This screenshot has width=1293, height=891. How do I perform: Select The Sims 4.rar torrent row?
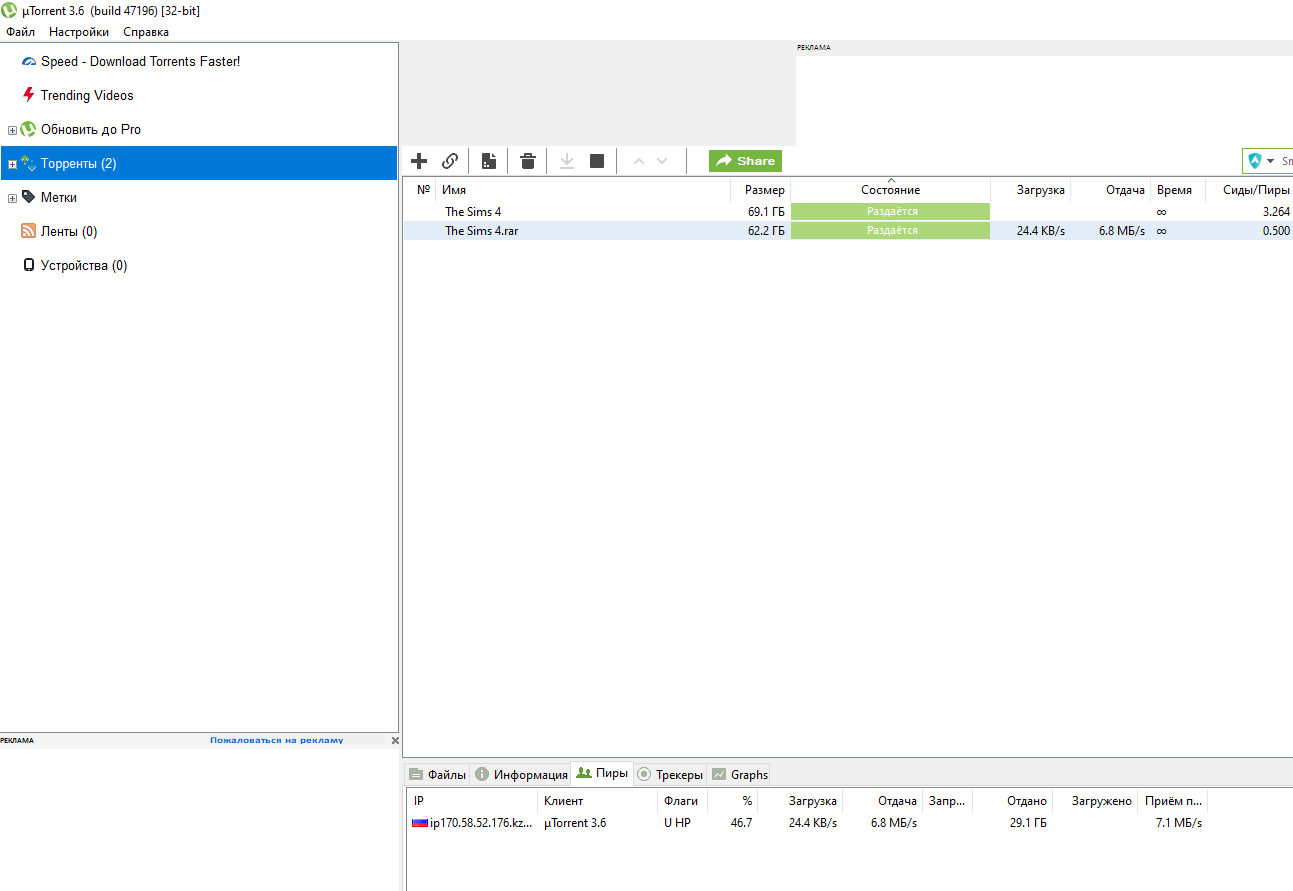[848, 230]
